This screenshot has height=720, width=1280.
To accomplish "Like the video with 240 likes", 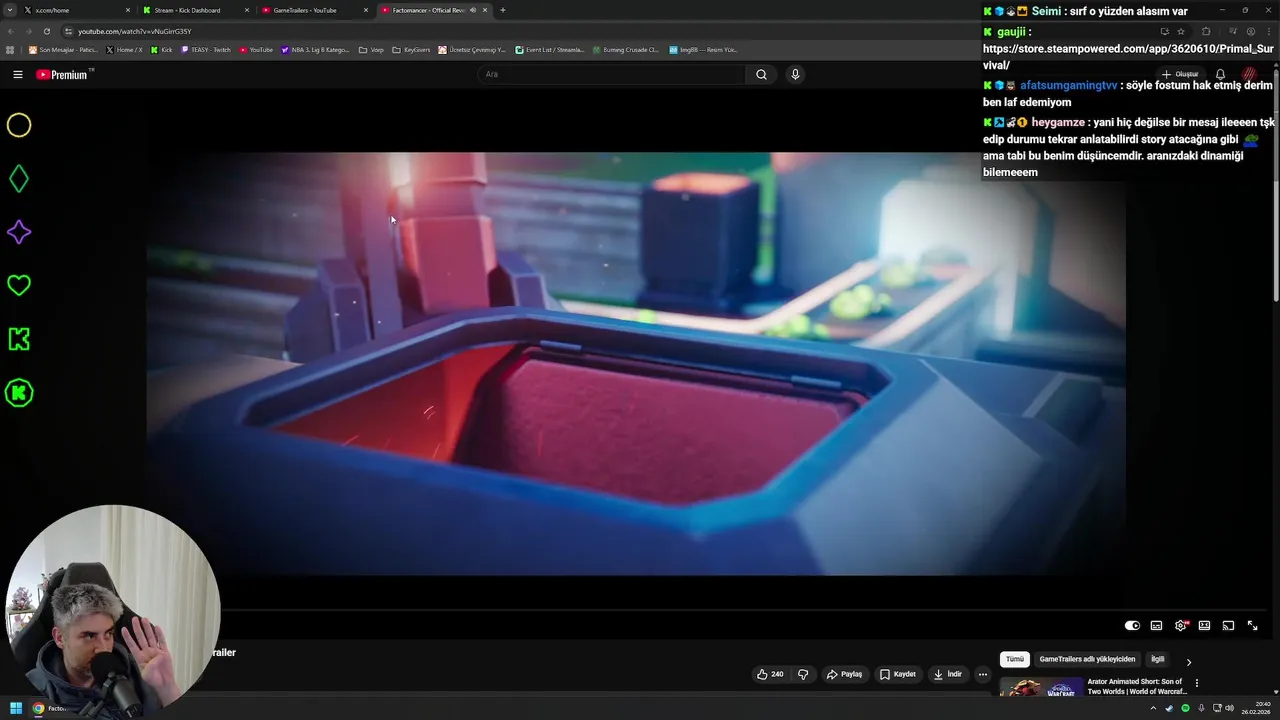I will pyautogui.click(x=770, y=674).
